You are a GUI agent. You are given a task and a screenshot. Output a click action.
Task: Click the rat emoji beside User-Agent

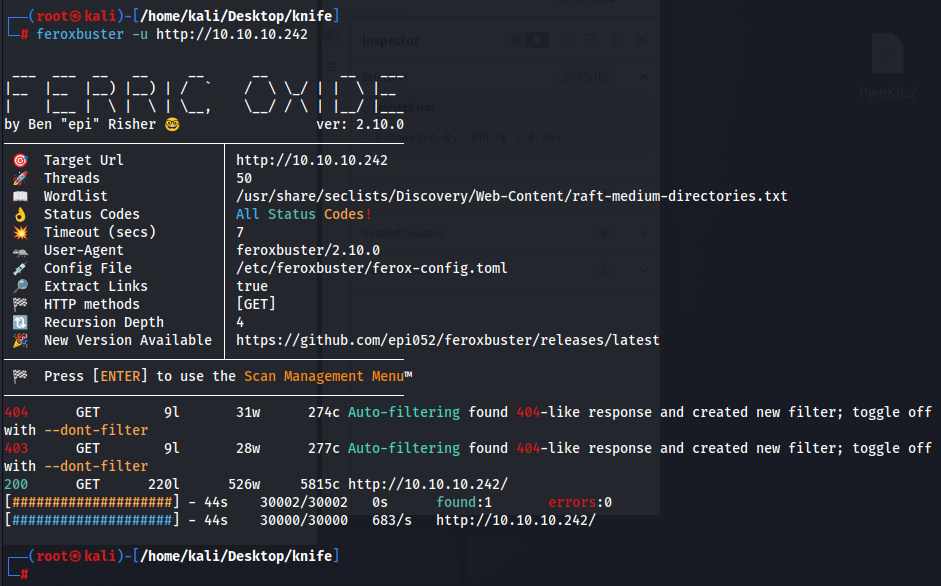(x=20, y=252)
